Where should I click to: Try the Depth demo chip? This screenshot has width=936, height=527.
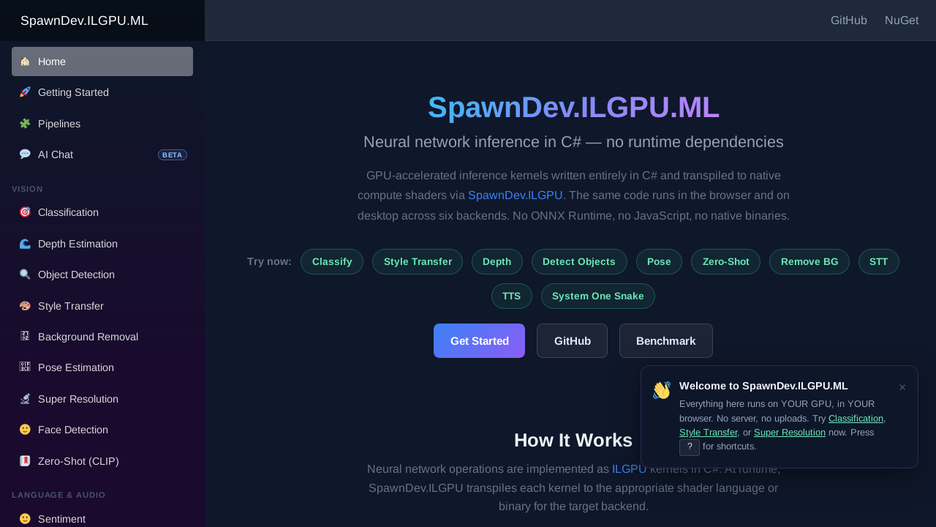coord(497,261)
